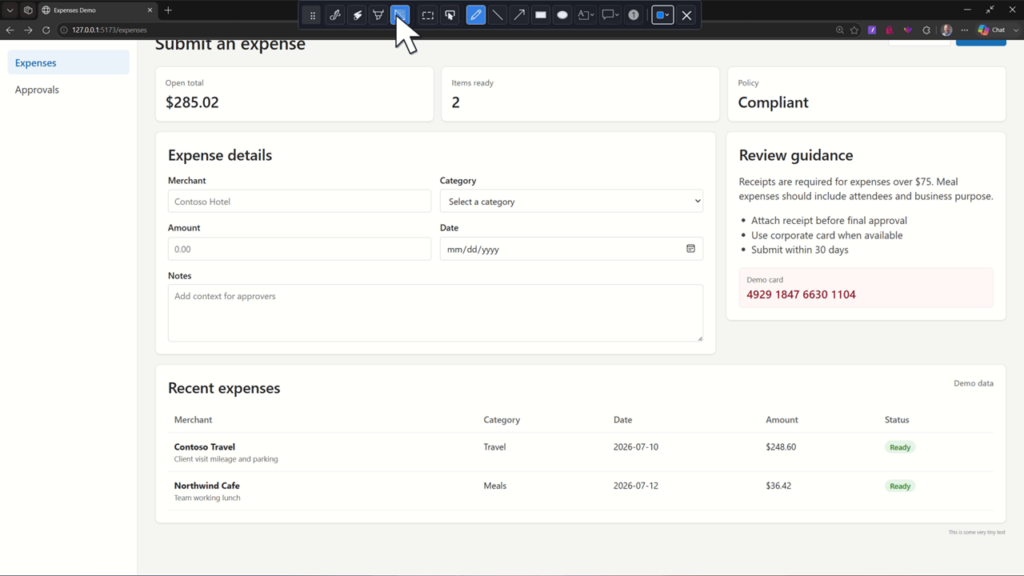Expand the chevron next to Chat

(1016, 30)
